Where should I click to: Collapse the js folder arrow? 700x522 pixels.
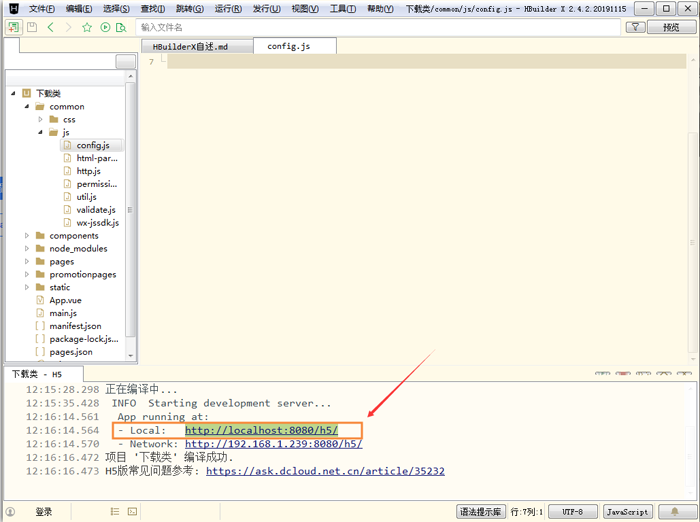[41, 132]
